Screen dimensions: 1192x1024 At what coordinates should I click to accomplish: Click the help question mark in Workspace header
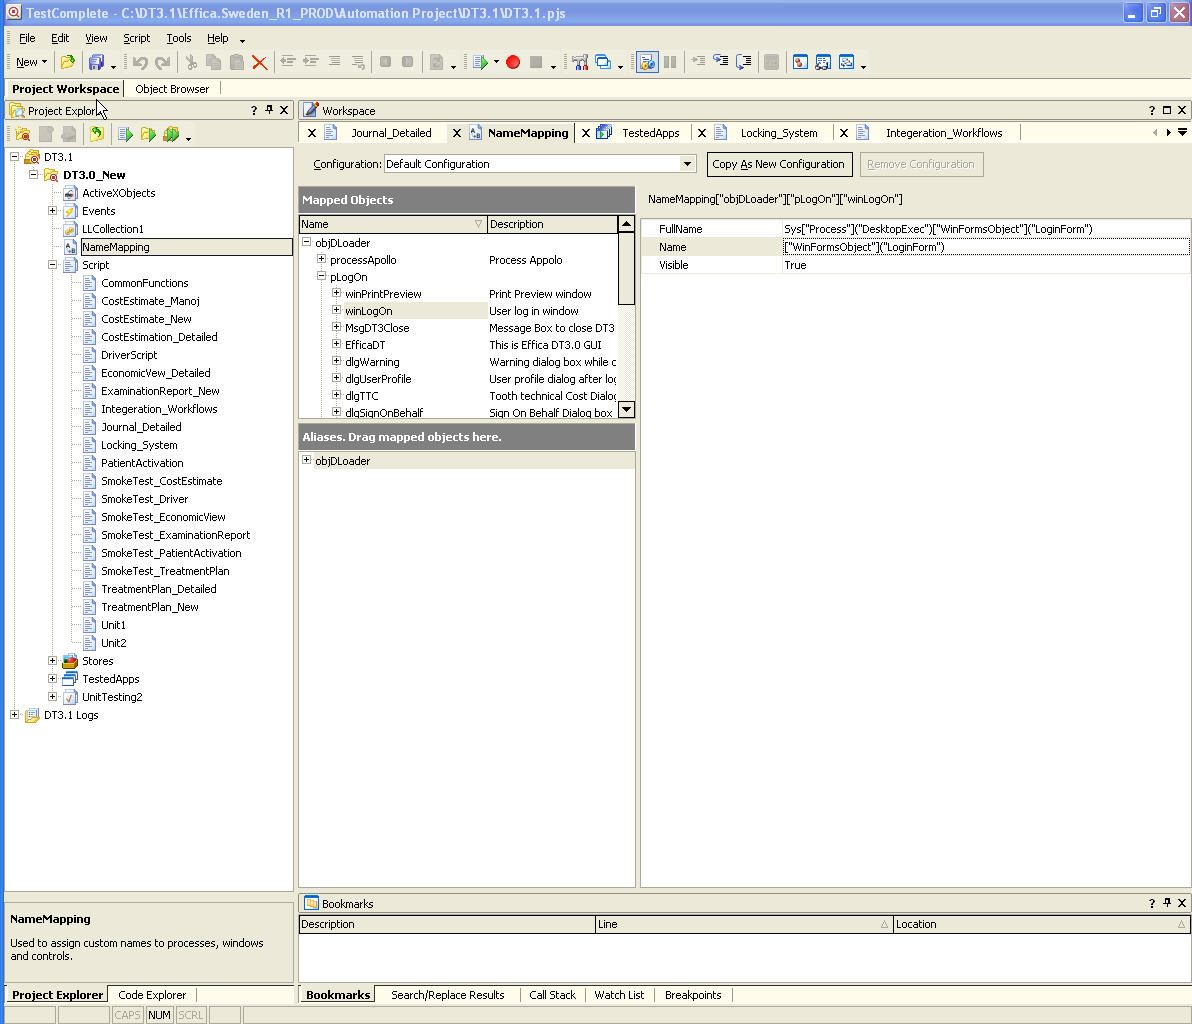(x=1152, y=111)
